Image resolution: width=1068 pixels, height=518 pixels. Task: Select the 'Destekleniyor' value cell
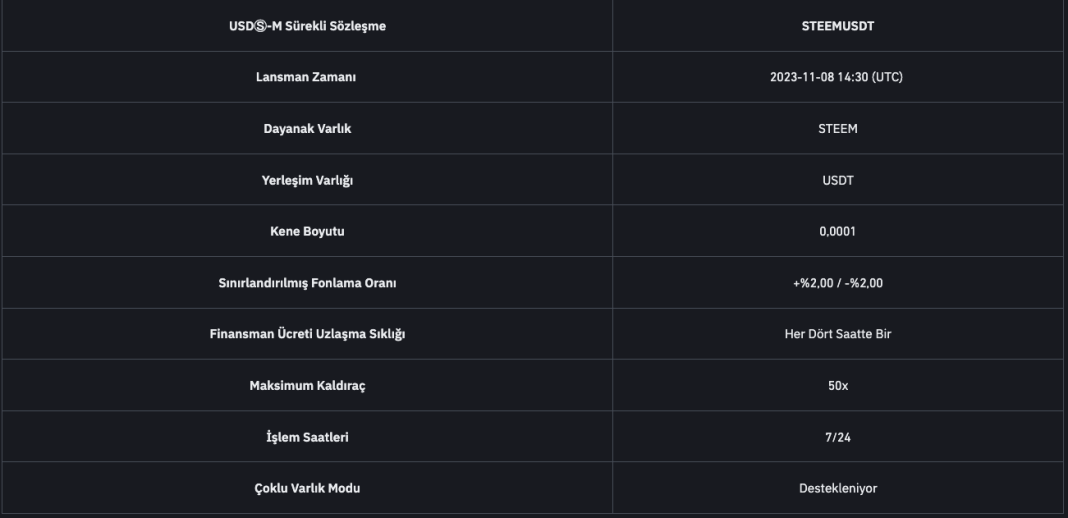(x=840, y=488)
